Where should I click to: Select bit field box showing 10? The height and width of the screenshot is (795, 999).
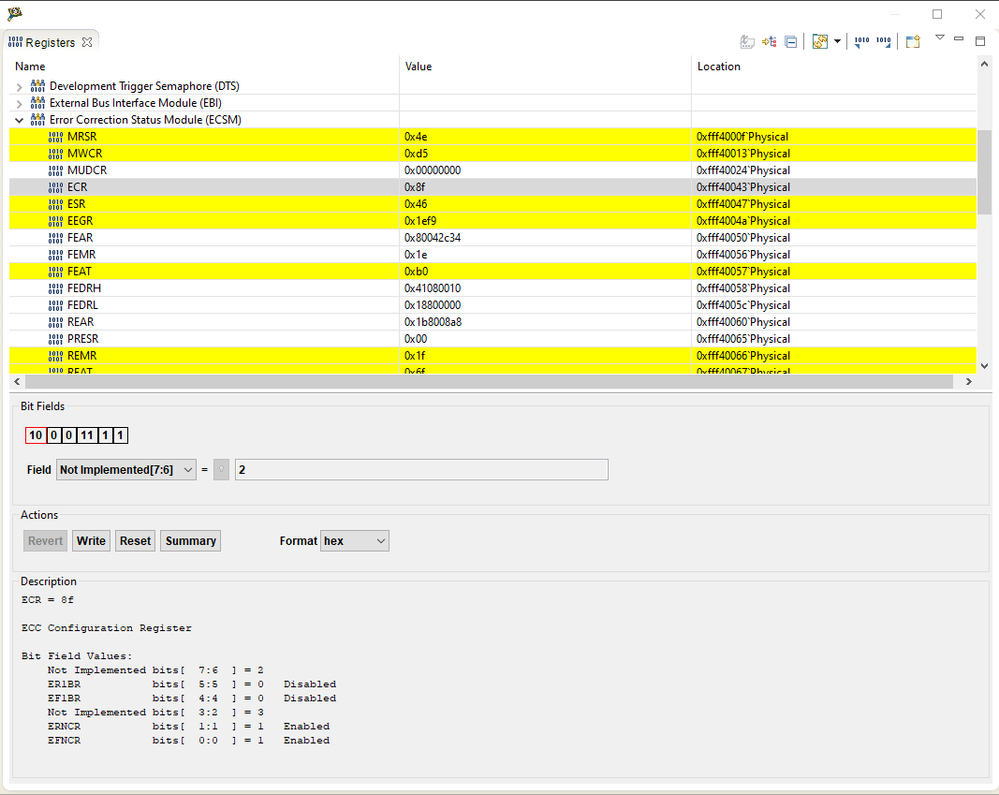click(x=36, y=435)
